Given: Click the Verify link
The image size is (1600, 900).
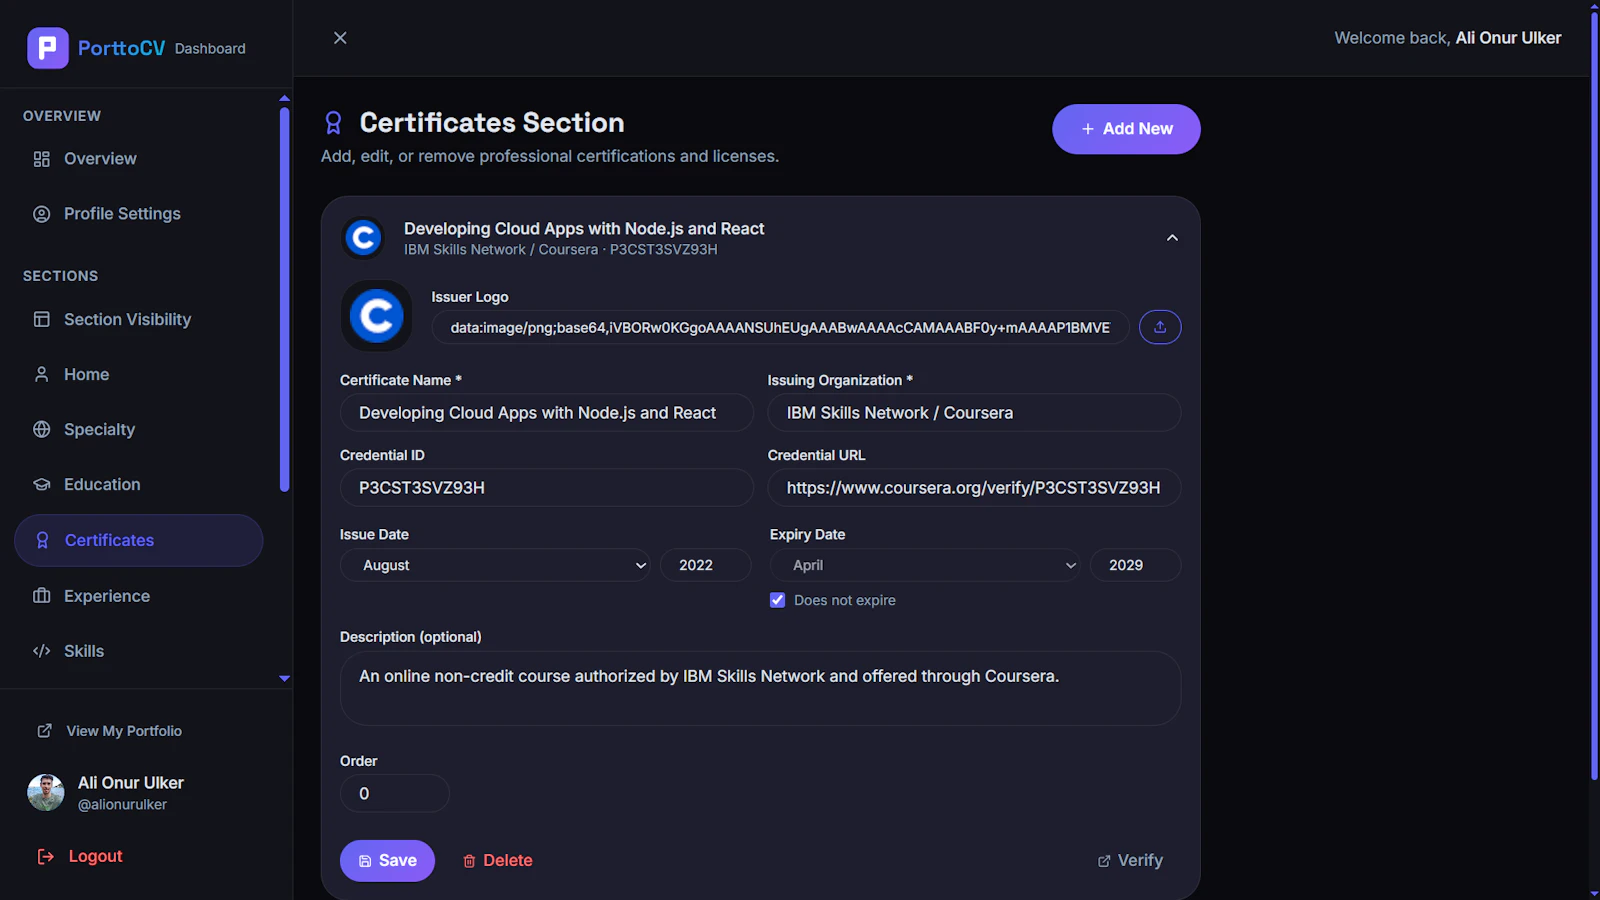Looking at the screenshot, I should click(x=1130, y=861).
